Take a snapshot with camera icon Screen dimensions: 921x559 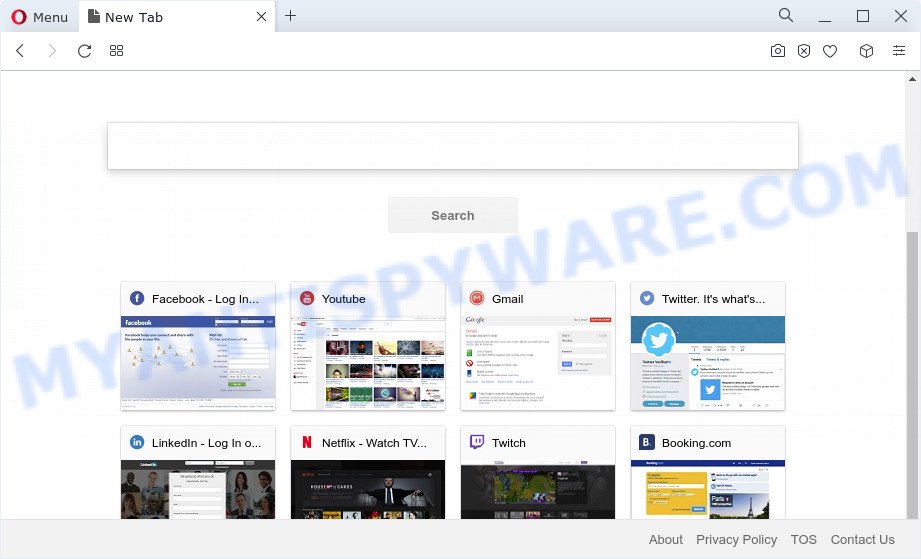pyautogui.click(x=778, y=51)
